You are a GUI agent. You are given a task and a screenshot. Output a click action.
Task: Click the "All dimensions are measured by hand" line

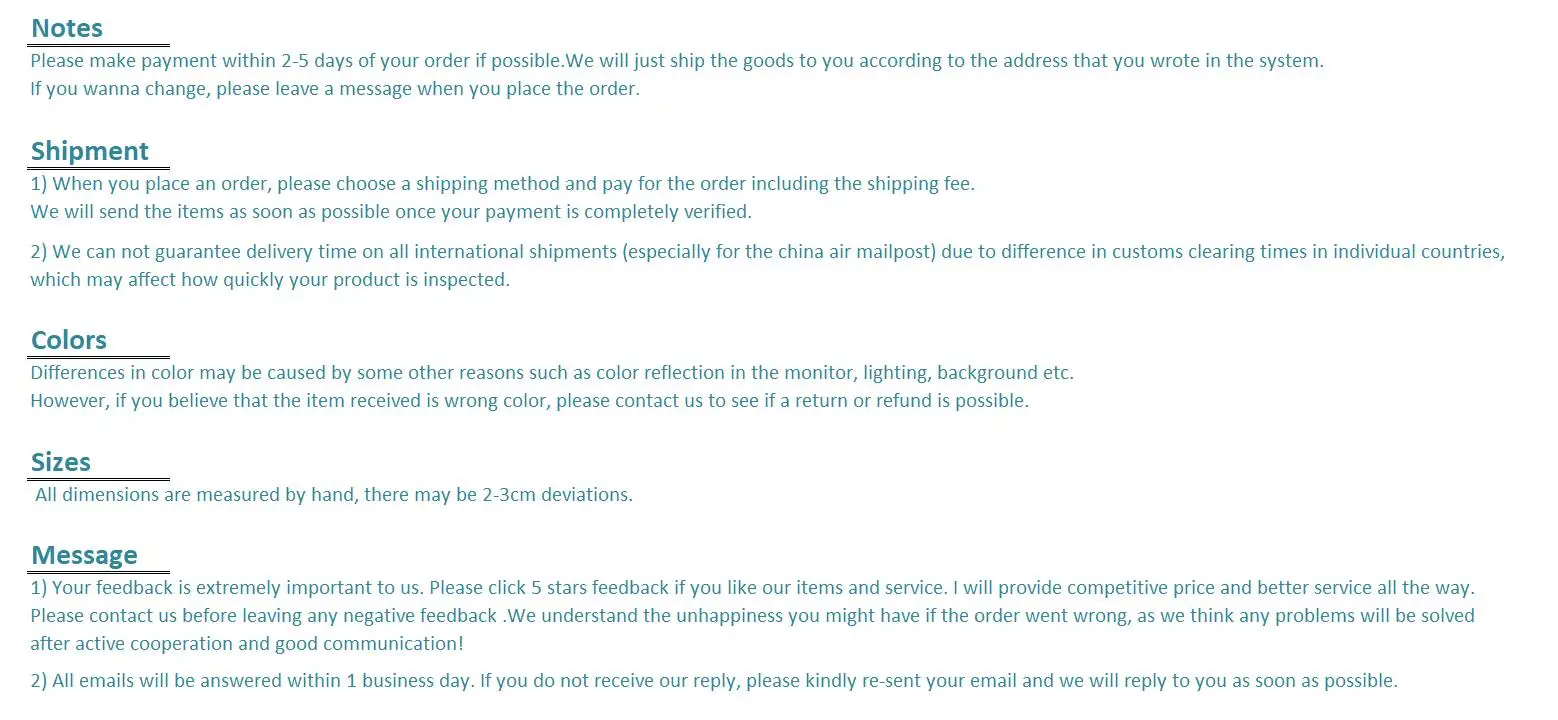[x=334, y=495]
